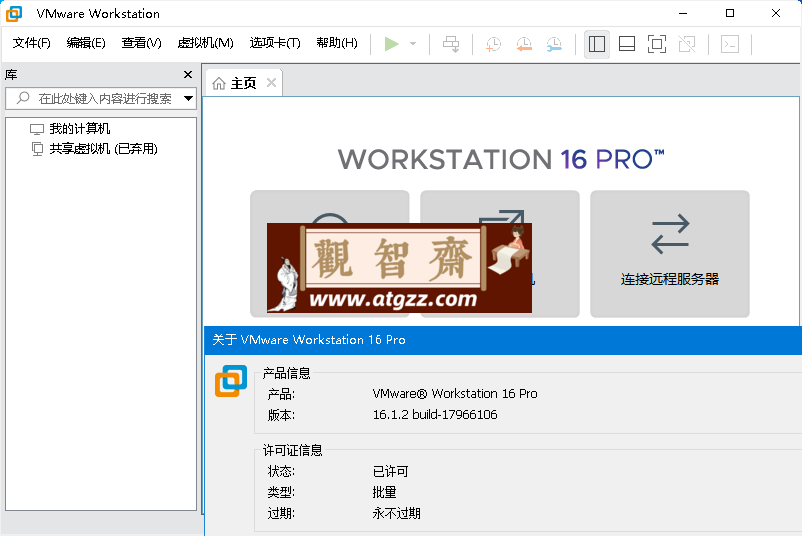Image resolution: width=802 pixels, height=536 pixels.
Task: Open the 虚拟机(M) menu
Action: (x=205, y=43)
